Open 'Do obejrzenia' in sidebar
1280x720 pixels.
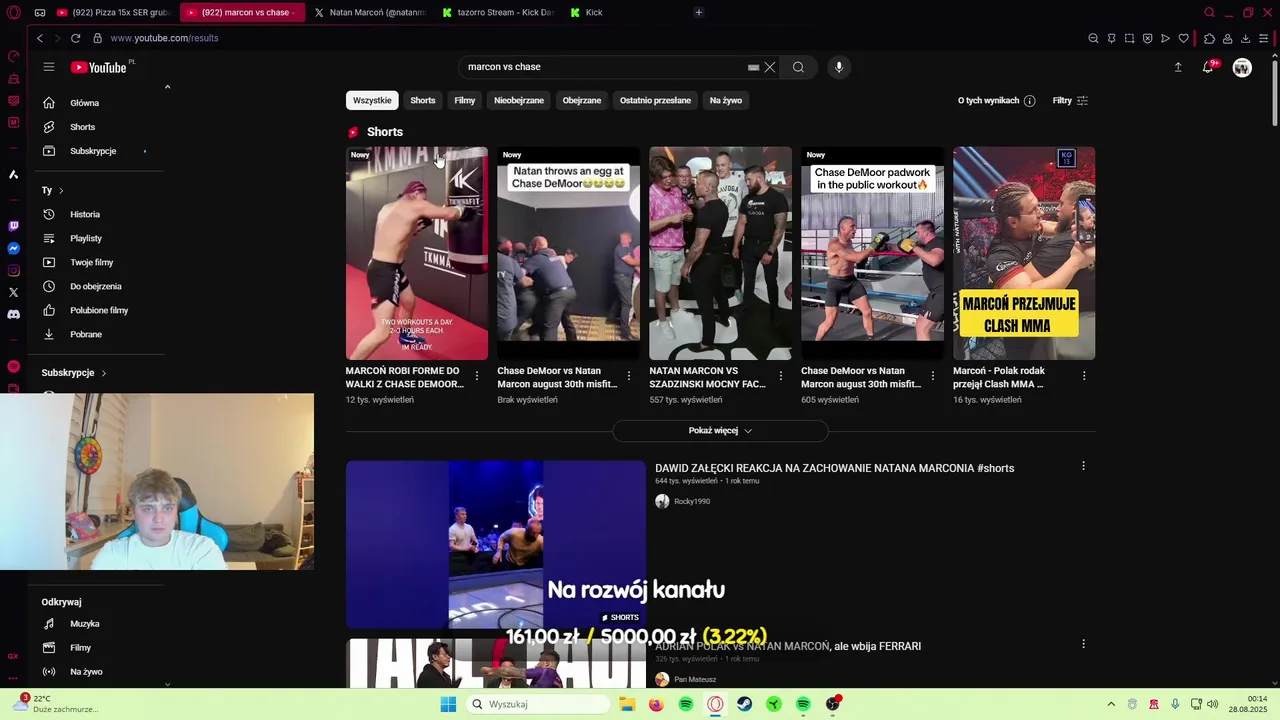pyautogui.click(x=96, y=286)
